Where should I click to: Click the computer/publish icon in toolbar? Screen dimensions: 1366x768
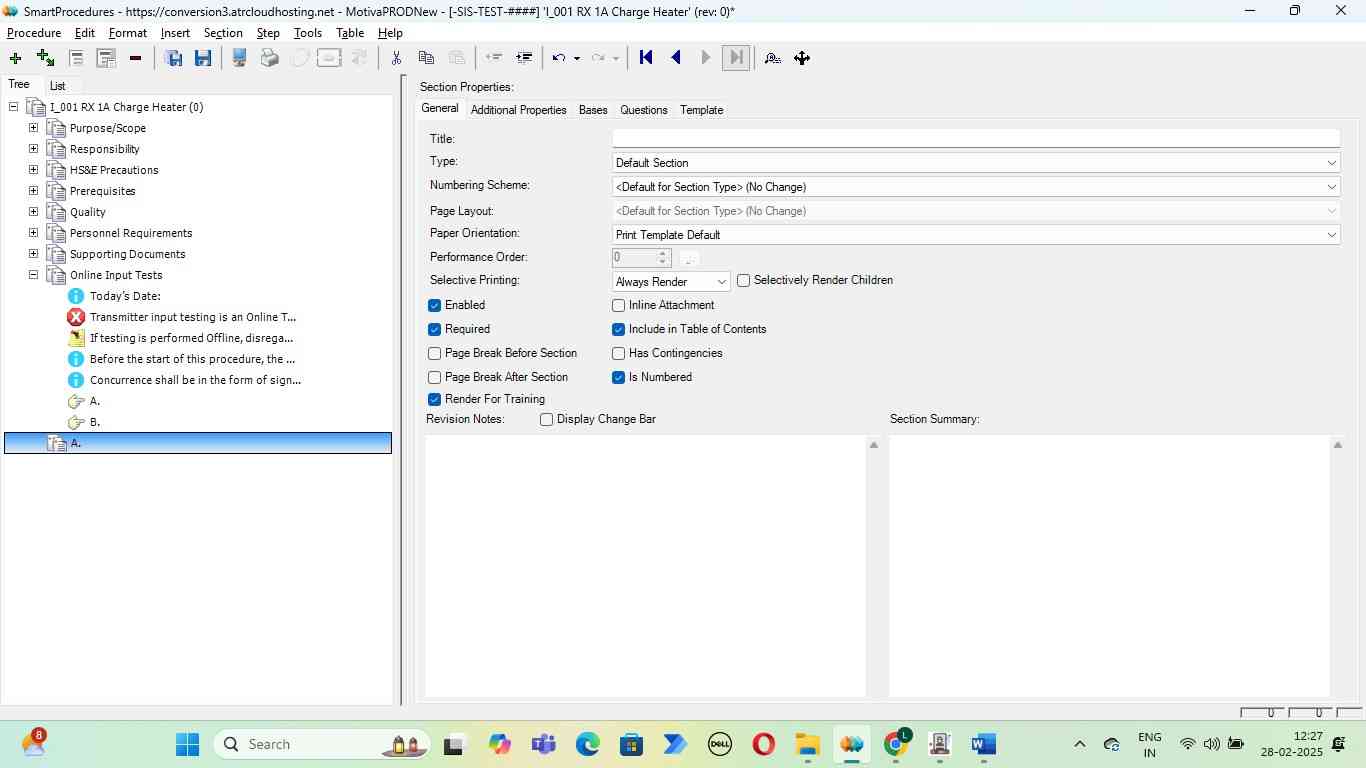(x=239, y=58)
